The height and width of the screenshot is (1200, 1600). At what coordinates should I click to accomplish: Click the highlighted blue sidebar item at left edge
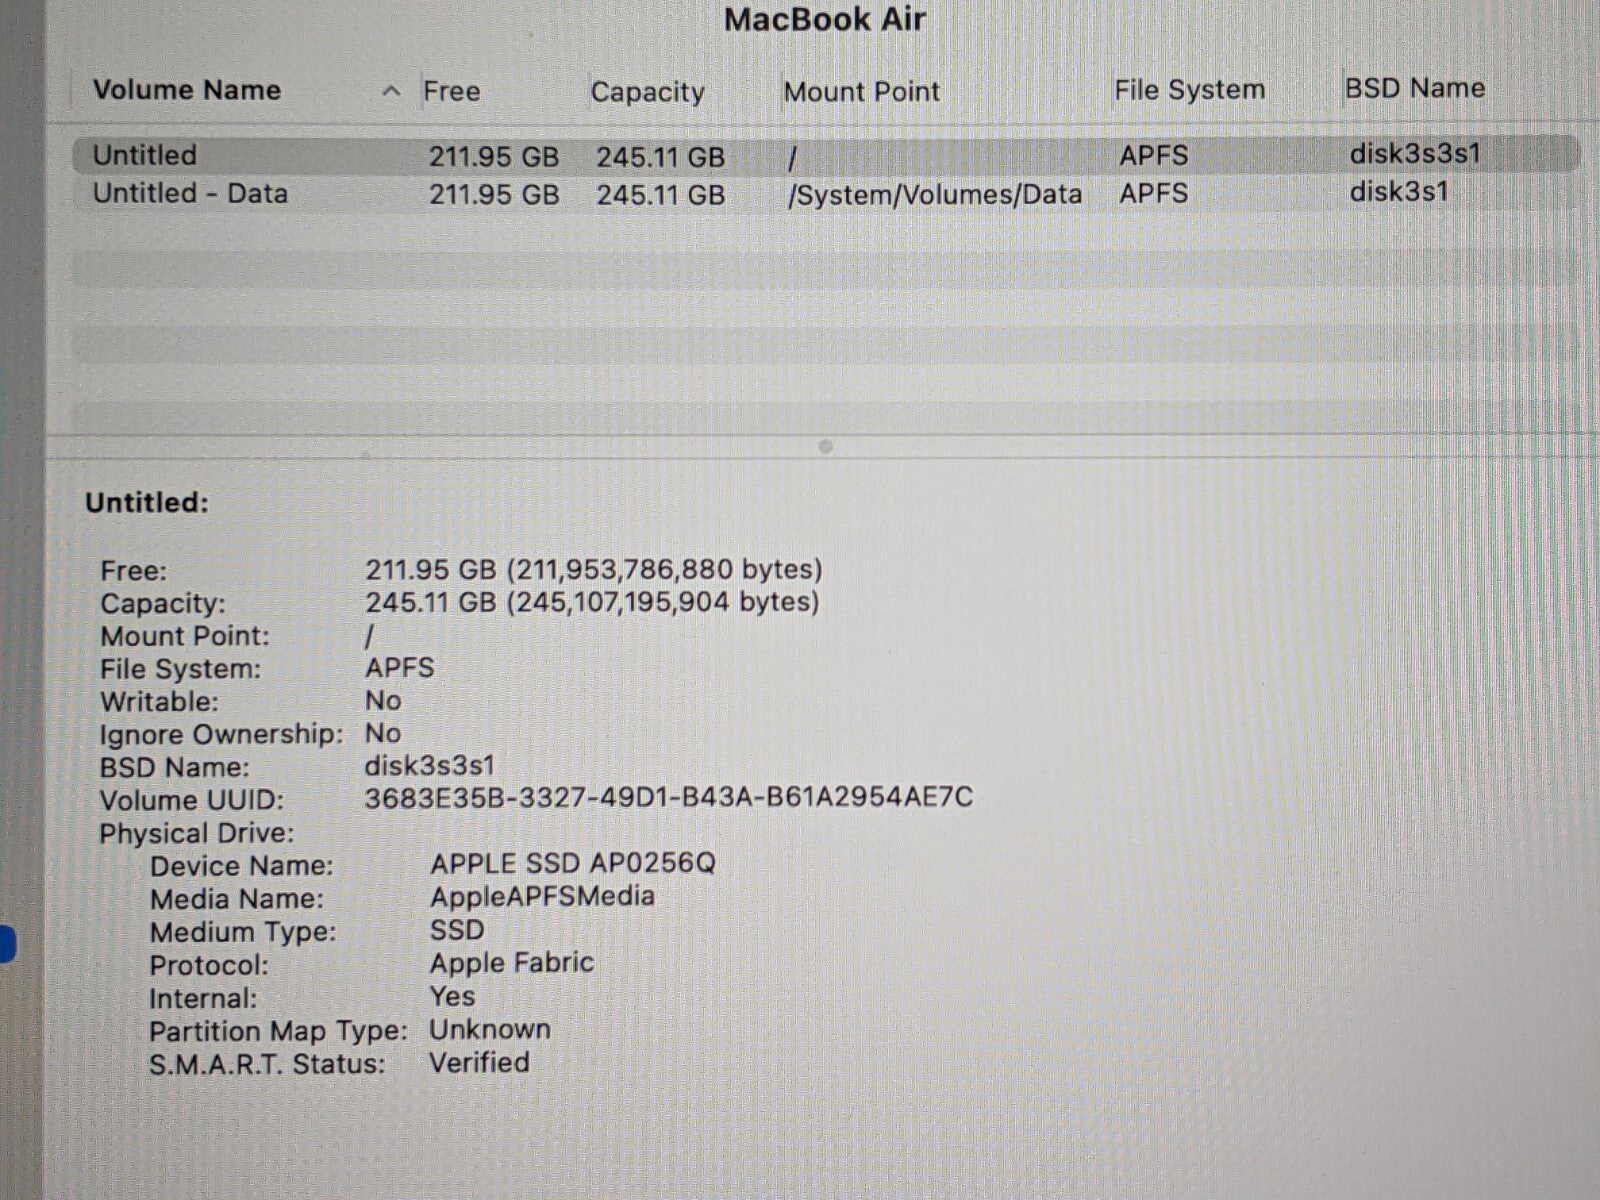[7, 944]
